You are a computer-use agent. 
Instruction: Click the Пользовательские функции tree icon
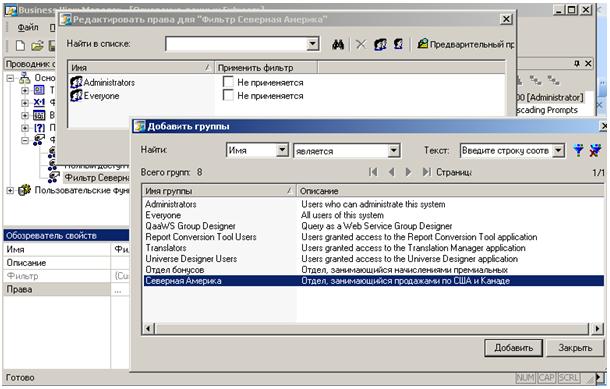[x=25, y=190]
